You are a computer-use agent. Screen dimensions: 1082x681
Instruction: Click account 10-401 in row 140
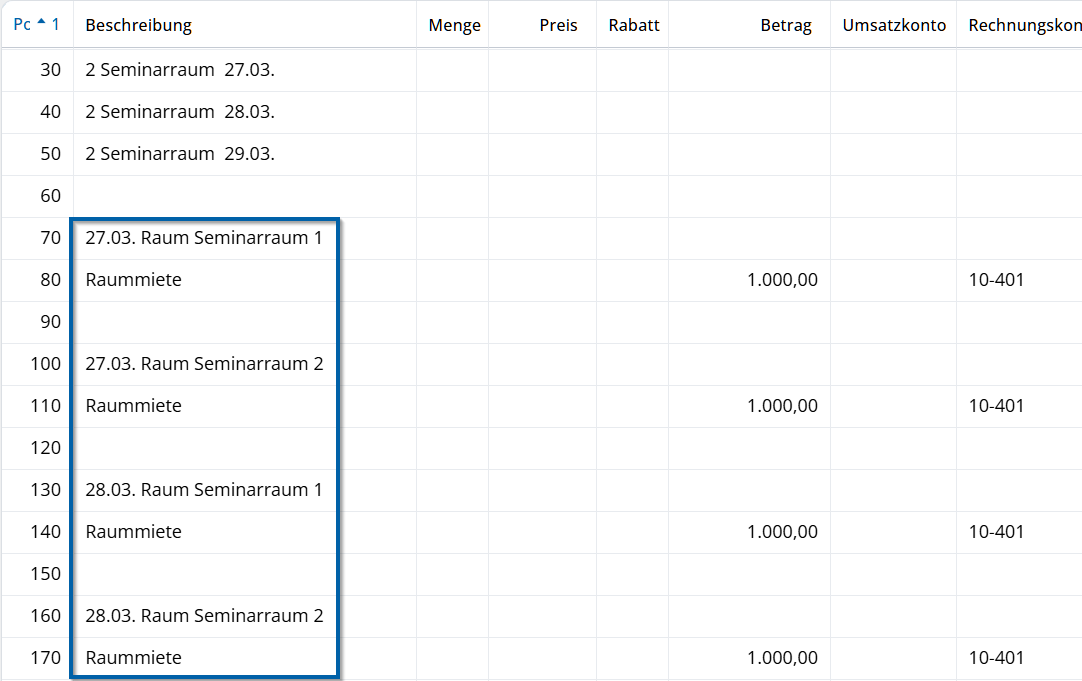point(996,532)
